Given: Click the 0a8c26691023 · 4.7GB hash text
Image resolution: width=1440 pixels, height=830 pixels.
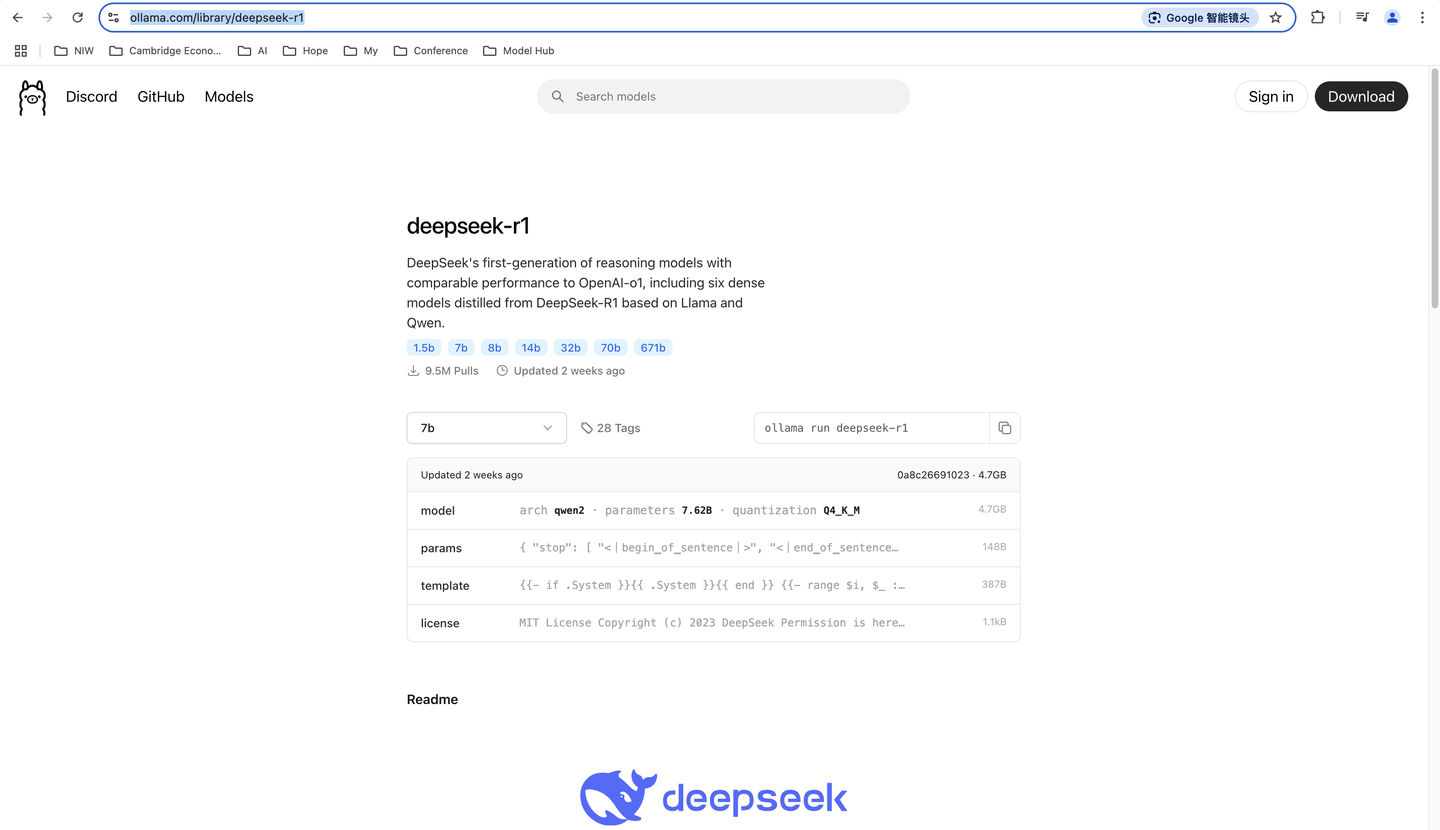Looking at the screenshot, I should (x=952, y=475).
